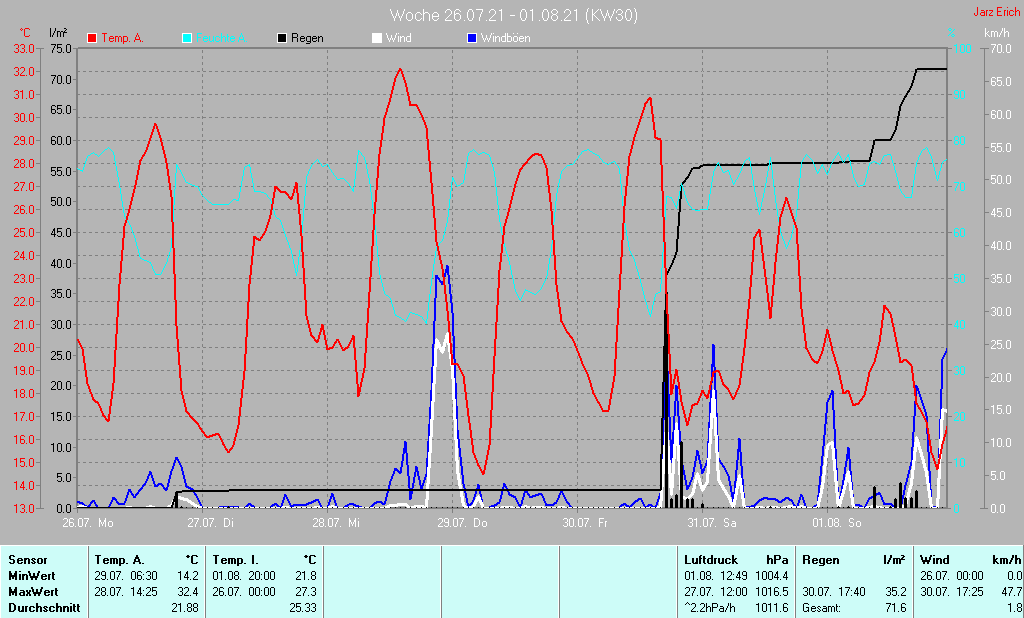Click the red Temp. A. legend swatch

point(92,39)
